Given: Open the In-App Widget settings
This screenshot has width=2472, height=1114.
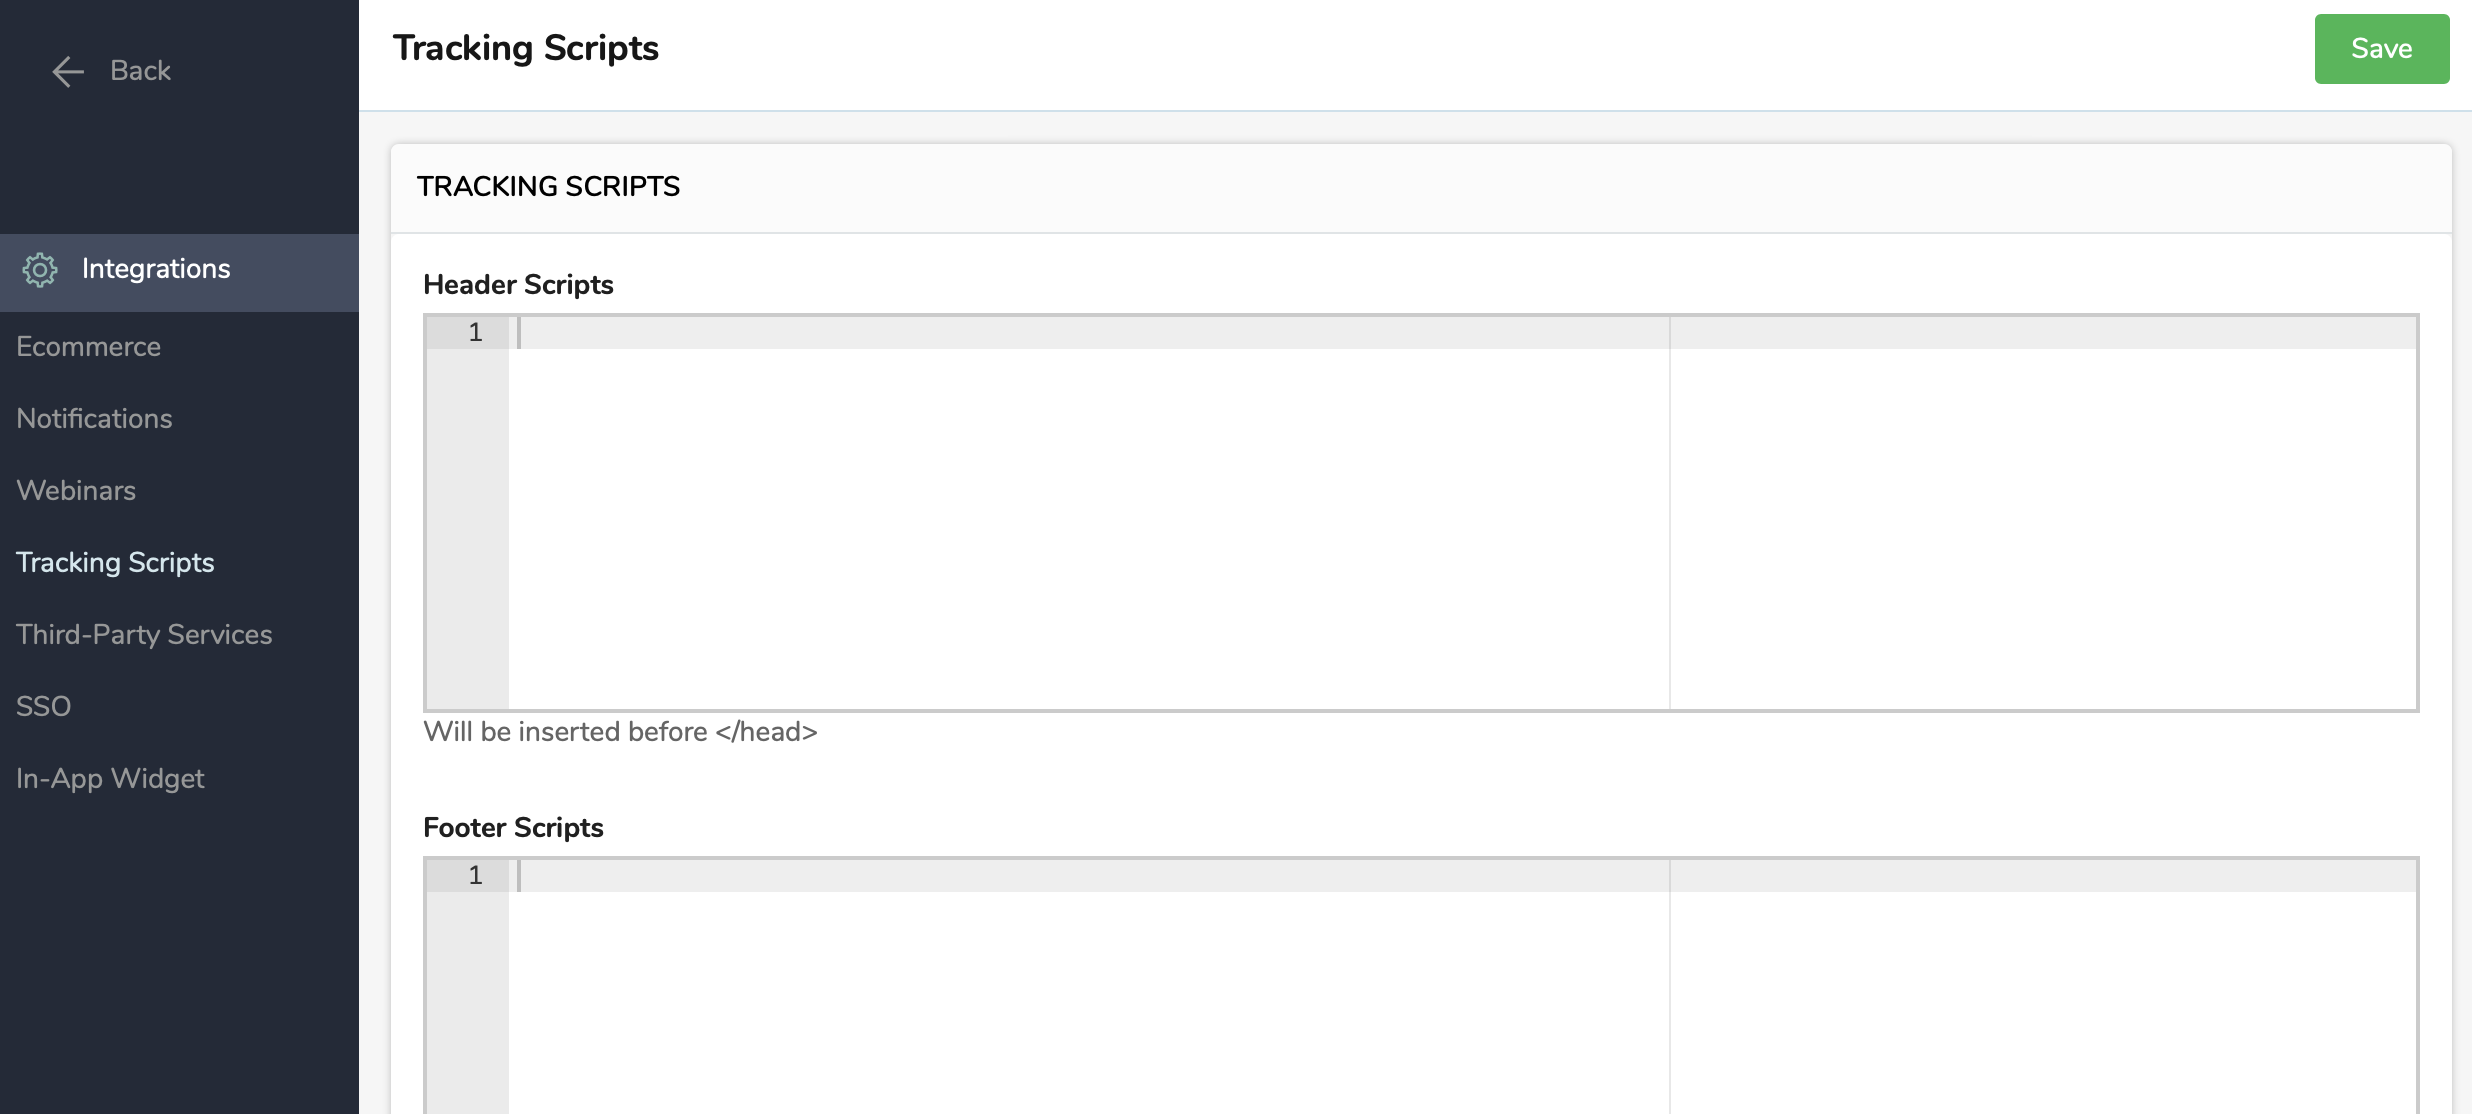Looking at the screenshot, I should 110,779.
